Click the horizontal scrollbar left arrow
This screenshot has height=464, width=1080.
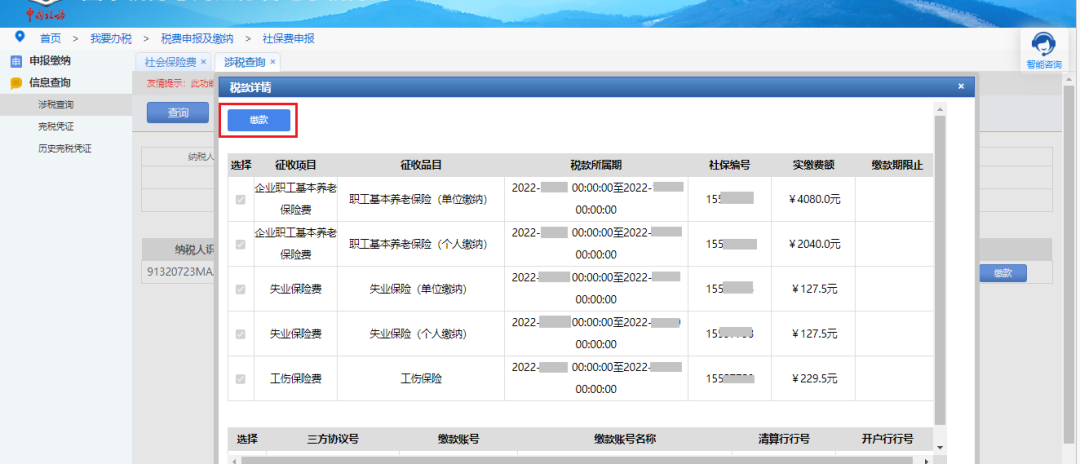233,461
